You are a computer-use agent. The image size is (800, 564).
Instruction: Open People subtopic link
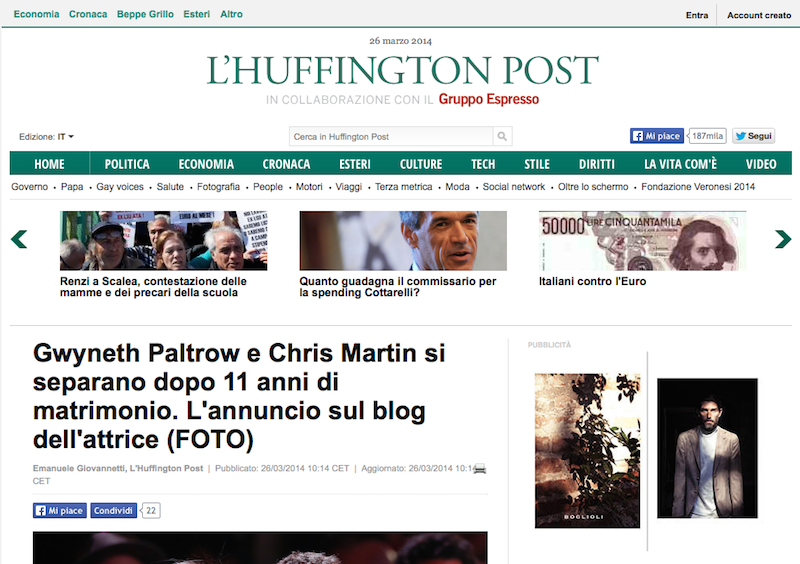pos(268,187)
